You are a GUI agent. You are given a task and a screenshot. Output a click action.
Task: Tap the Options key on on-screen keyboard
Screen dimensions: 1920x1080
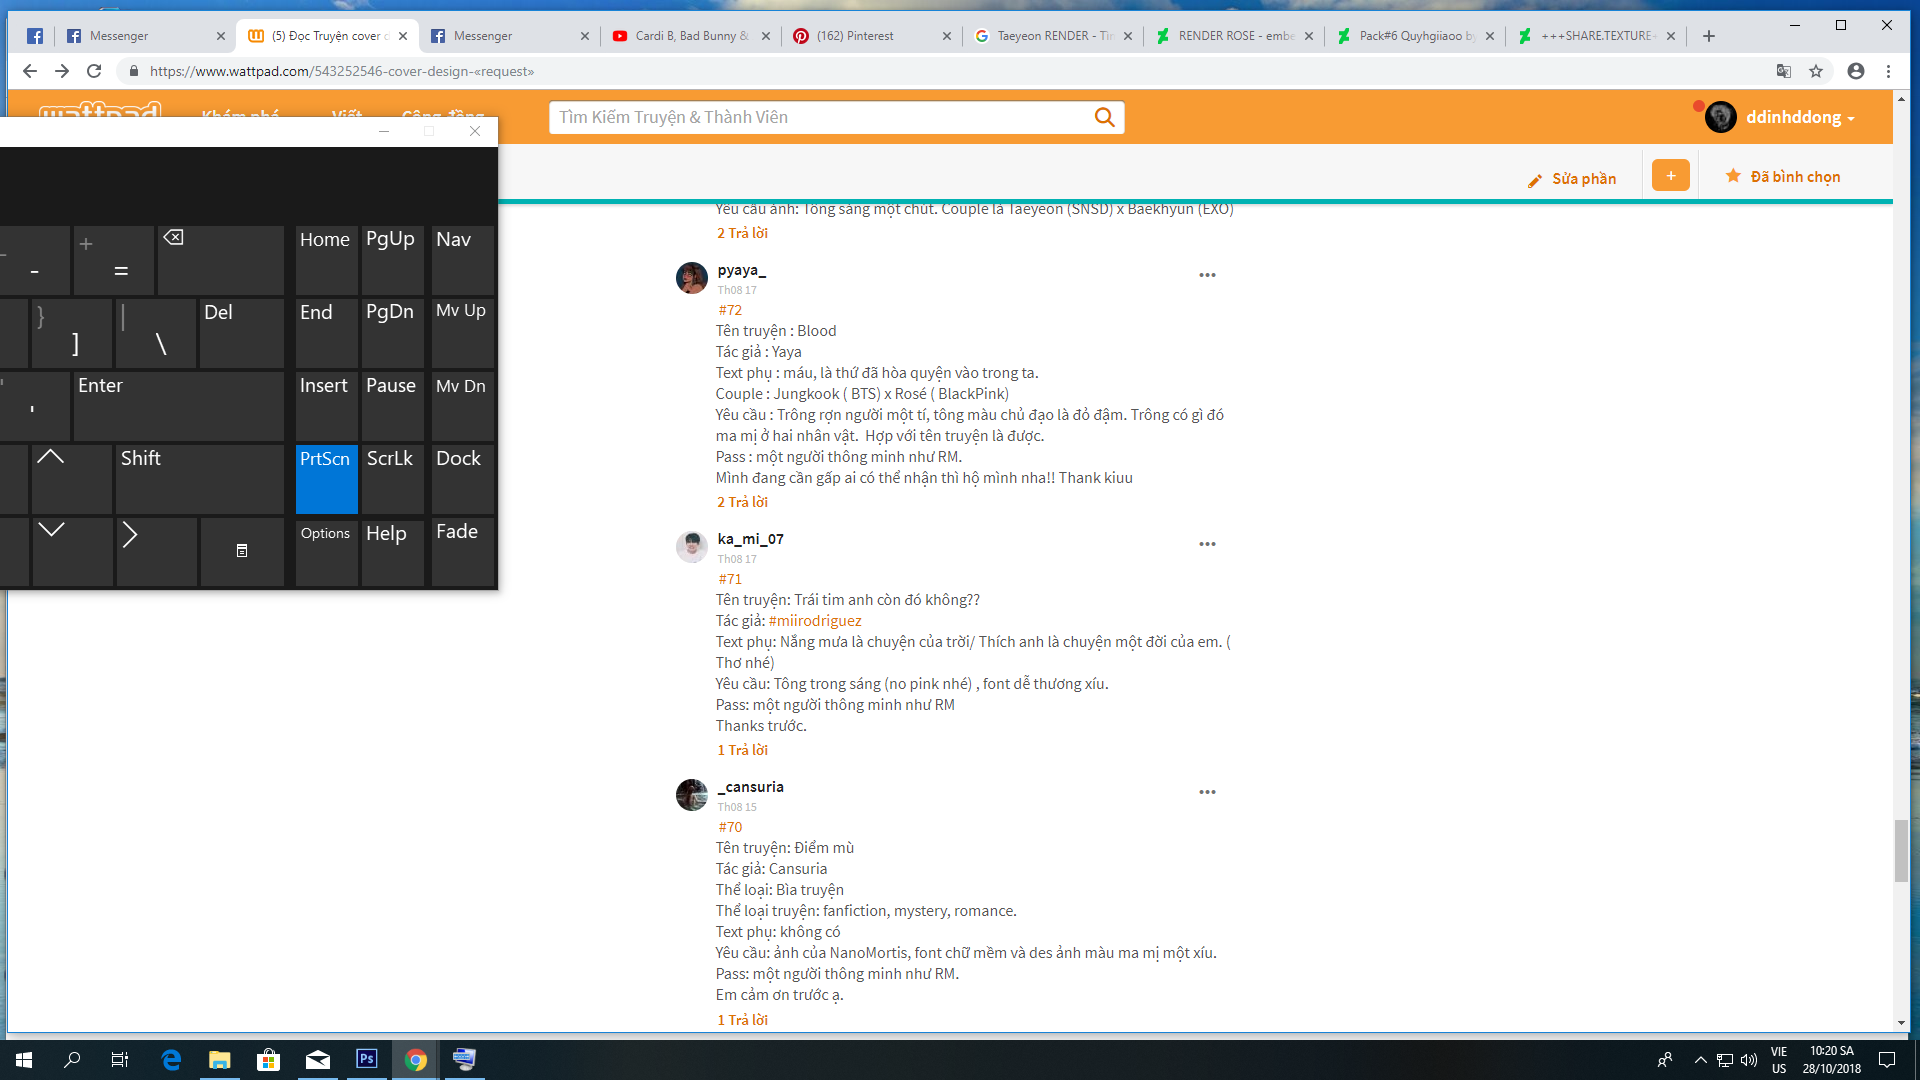tap(326, 551)
